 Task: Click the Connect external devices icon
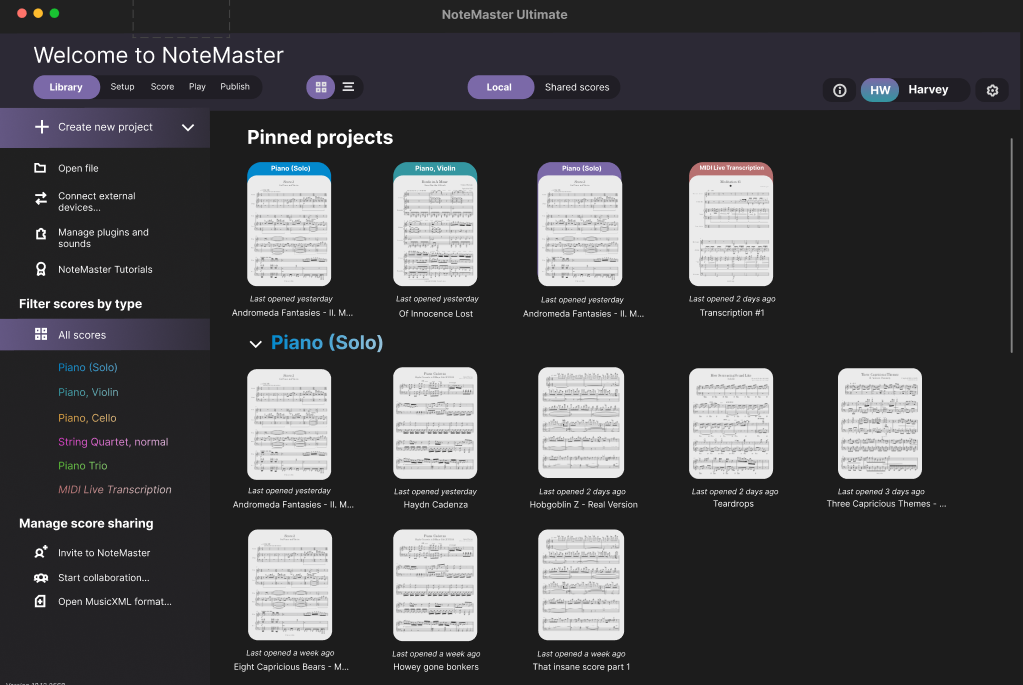pos(41,199)
